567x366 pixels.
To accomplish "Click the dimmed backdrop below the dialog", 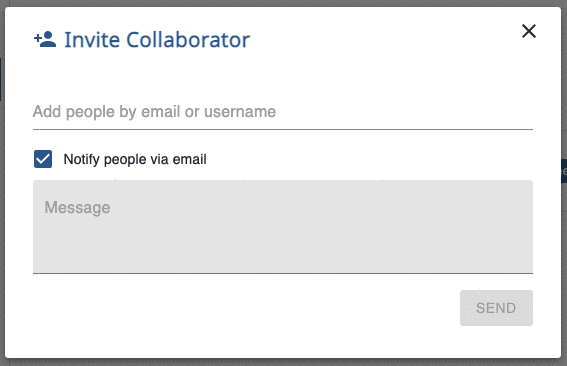I will coord(284,362).
